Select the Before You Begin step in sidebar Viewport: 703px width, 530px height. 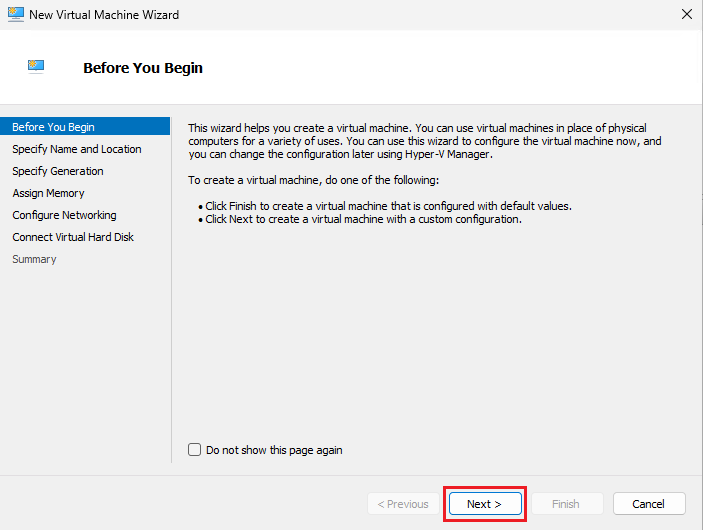pyautogui.click(x=53, y=127)
